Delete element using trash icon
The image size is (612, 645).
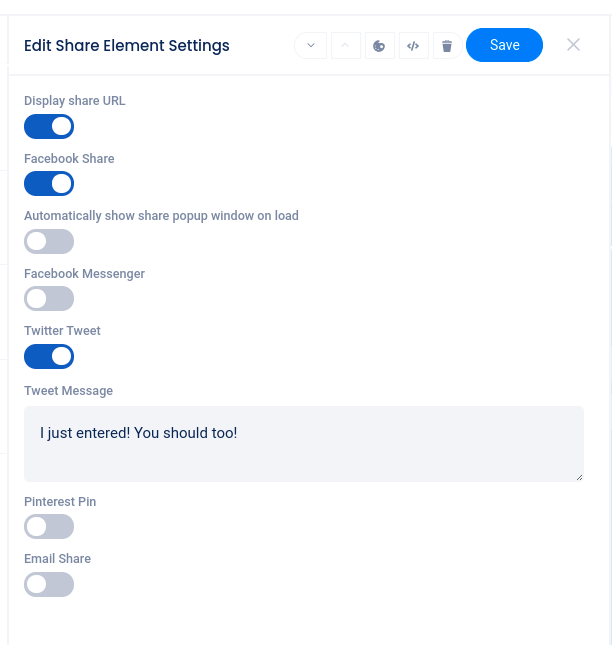(447, 46)
